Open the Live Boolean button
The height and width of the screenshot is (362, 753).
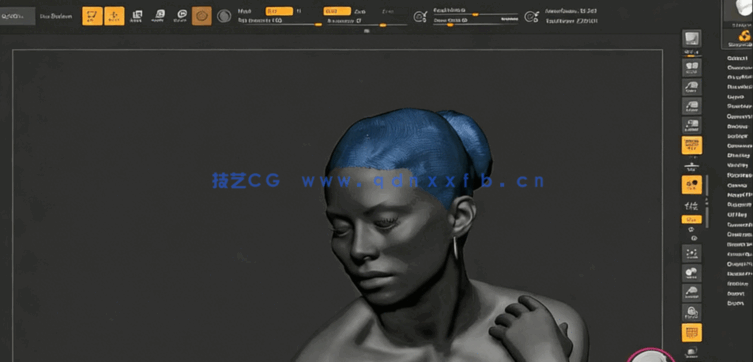(56, 16)
